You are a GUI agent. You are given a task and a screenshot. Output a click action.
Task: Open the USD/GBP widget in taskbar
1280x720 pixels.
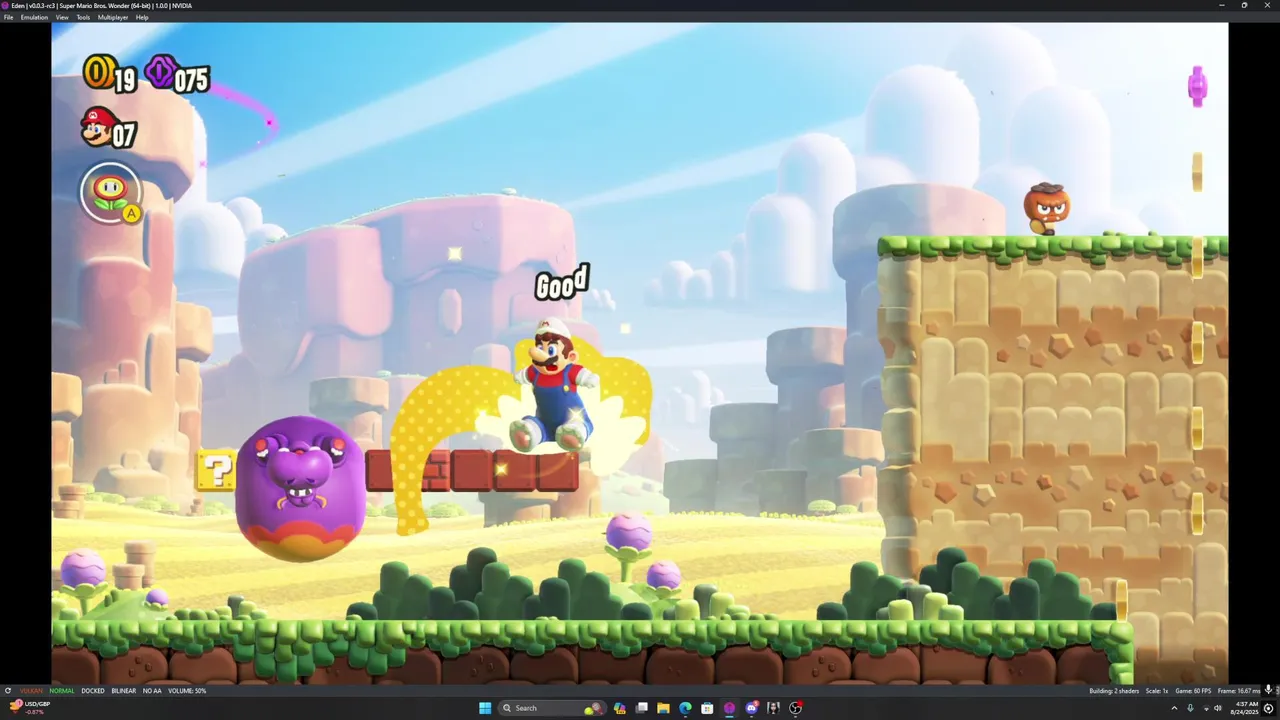[x=29, y=707]
